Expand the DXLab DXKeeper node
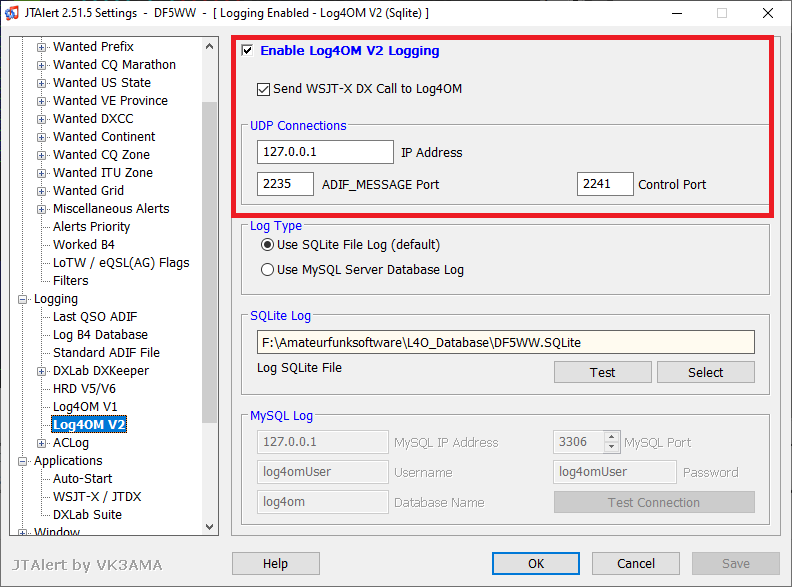Screen dimensions: 792x587 (41, 371)
